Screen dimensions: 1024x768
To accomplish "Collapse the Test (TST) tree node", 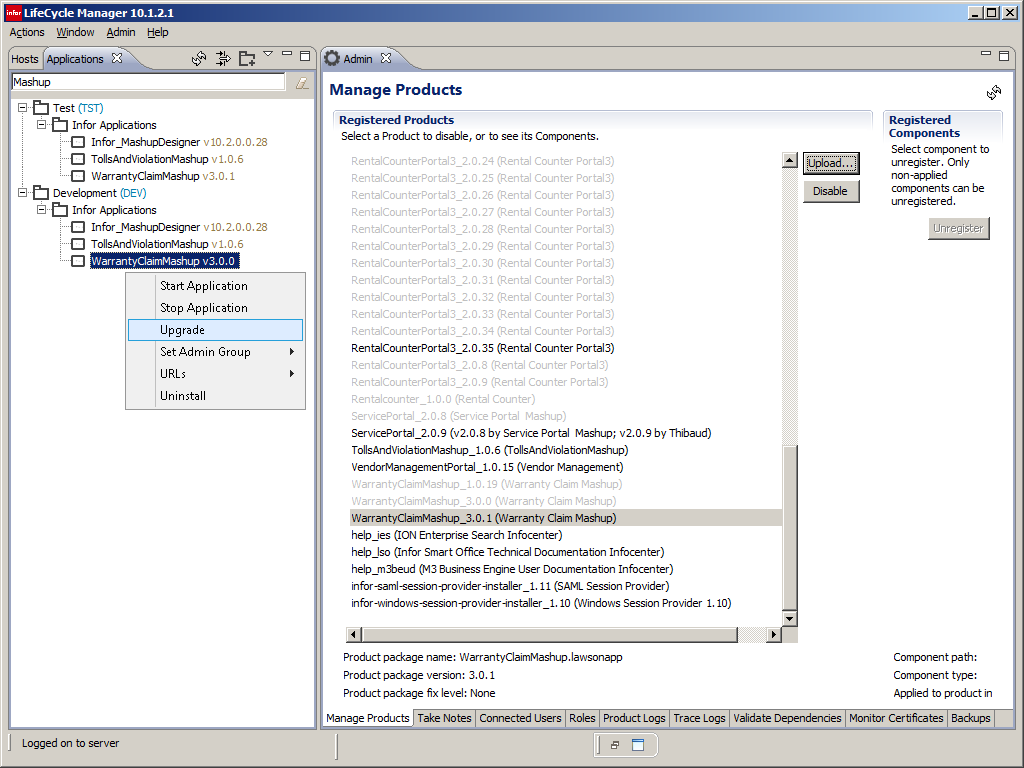I will coord(23,108).
